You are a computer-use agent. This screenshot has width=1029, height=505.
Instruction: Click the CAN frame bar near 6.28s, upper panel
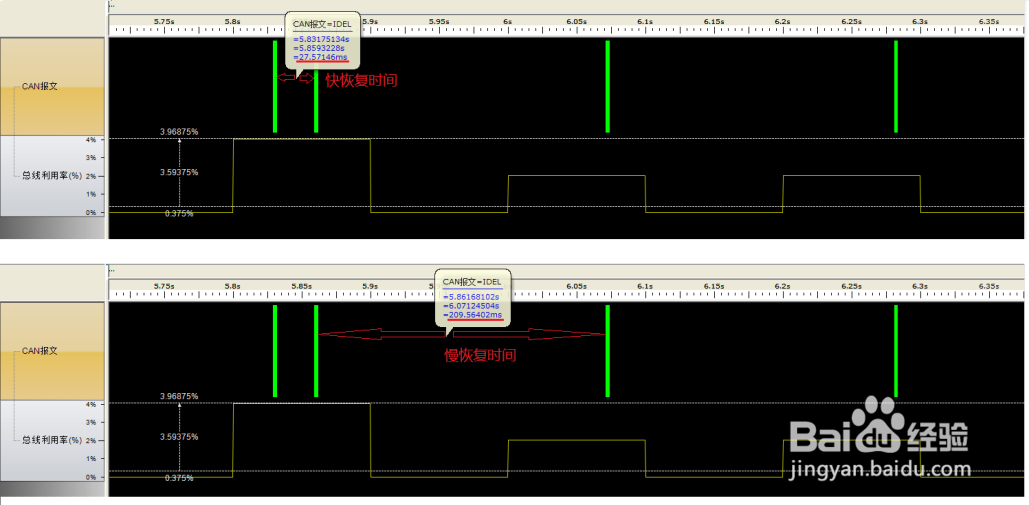[896, 87]
